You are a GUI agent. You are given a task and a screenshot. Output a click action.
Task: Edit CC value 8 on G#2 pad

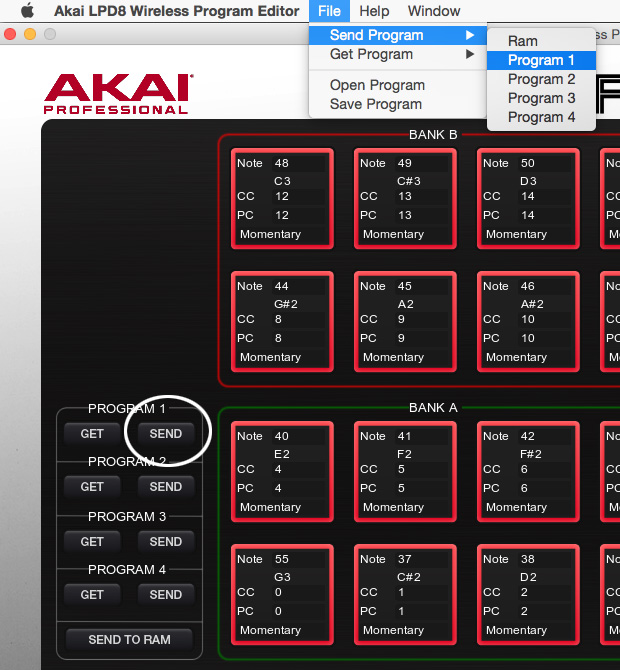tap(299, 320)
